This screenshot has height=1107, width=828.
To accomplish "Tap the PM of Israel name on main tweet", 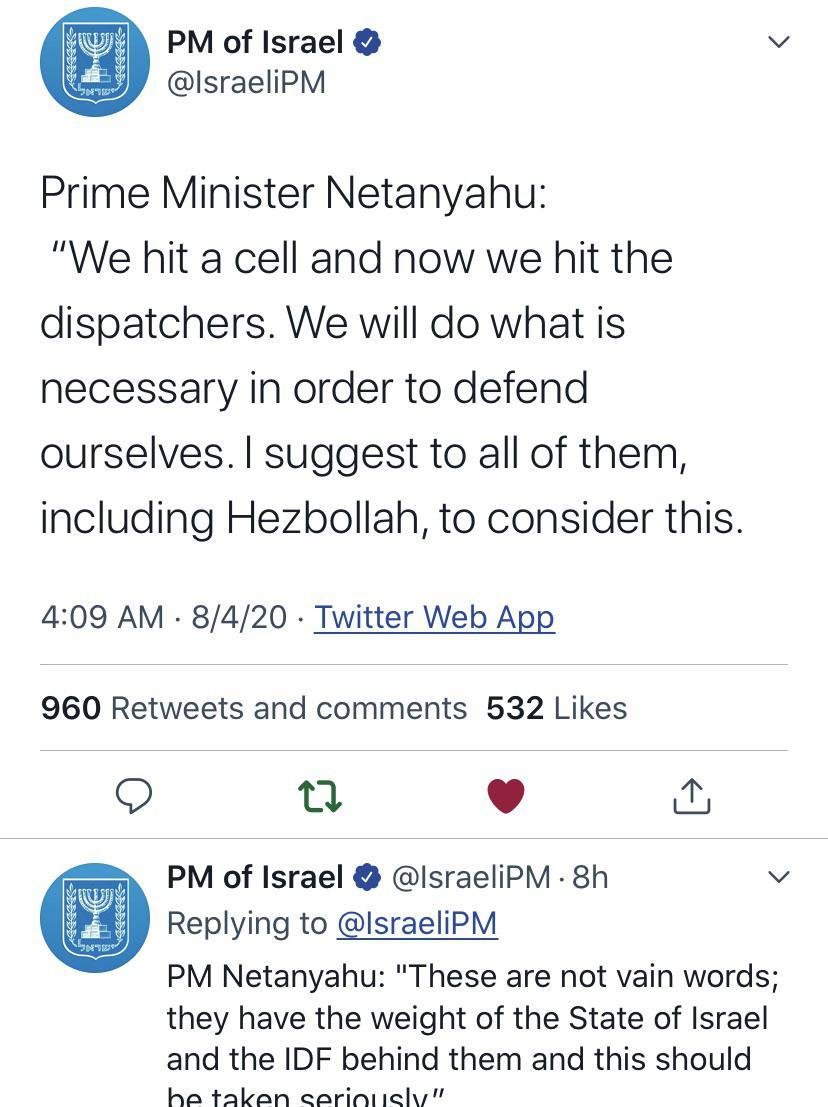I will click(255, 43).
